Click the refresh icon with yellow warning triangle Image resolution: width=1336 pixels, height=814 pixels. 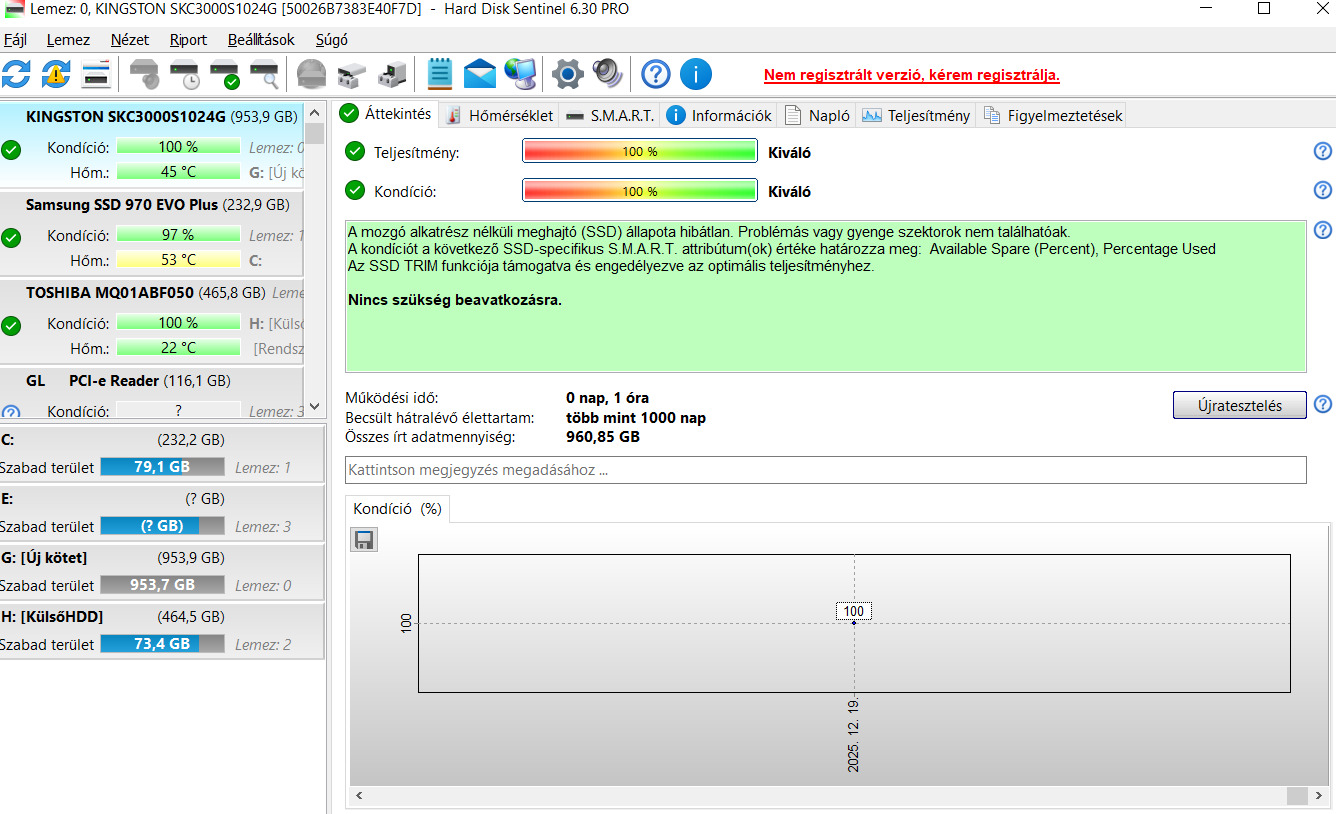click(x=56, y=74)
